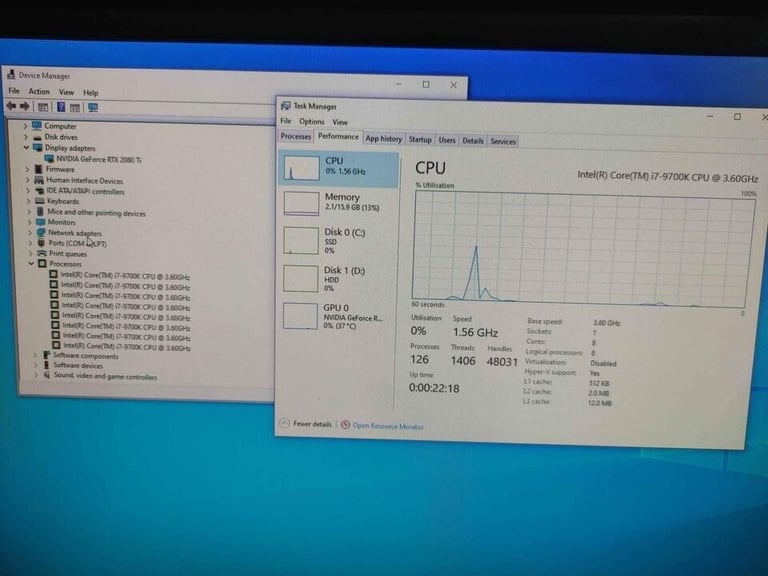Viewport: 768px width, 576px height.
Task: Switch to the Services tab
Action: (503, 141)
